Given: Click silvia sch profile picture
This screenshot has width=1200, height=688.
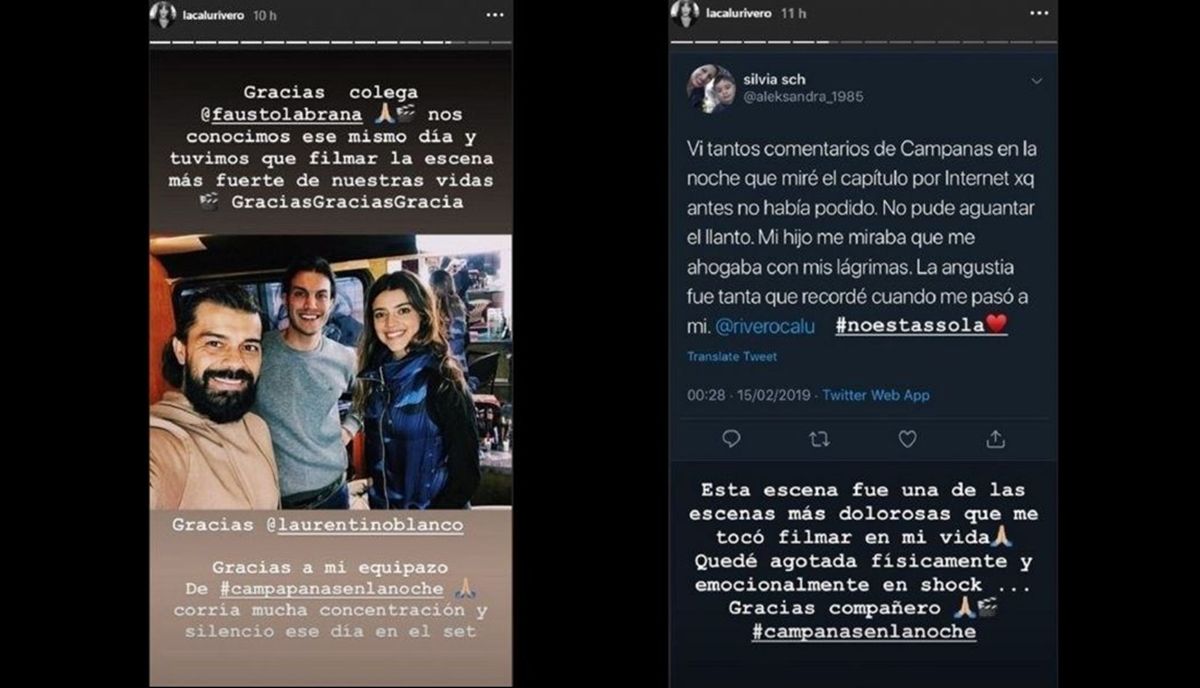Looking at the screenshot, I should click(x=711, y=88).
